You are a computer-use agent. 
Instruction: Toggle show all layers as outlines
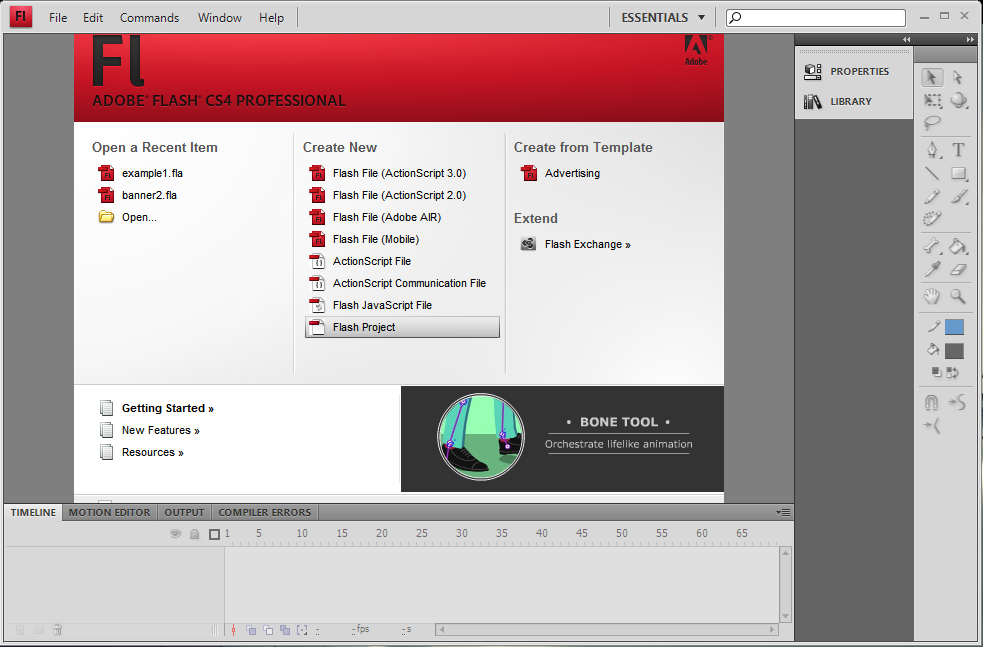tap(214, 534)
